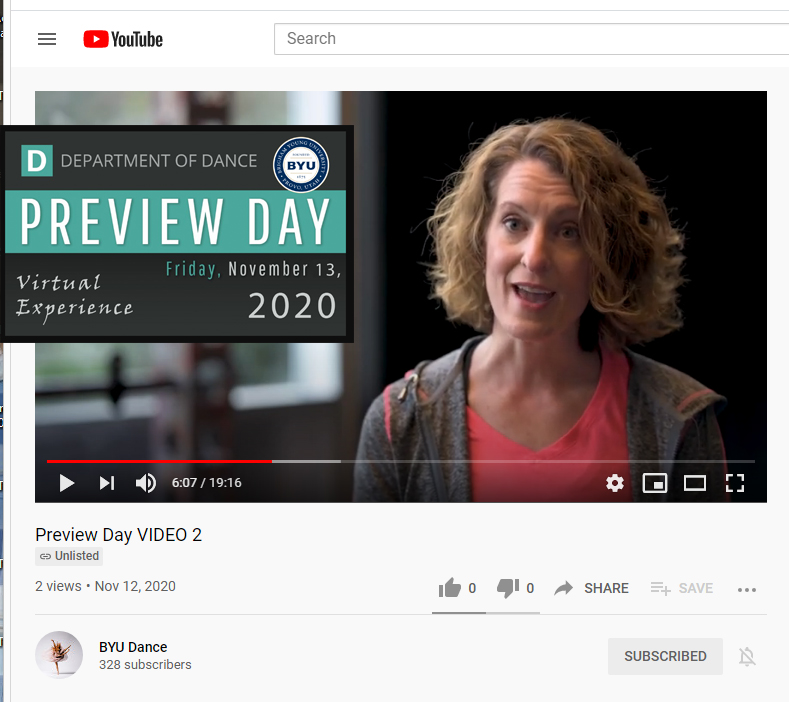Click the SHARE button
The height and width of the screenshot is (702, 789).
coord(592,588)
